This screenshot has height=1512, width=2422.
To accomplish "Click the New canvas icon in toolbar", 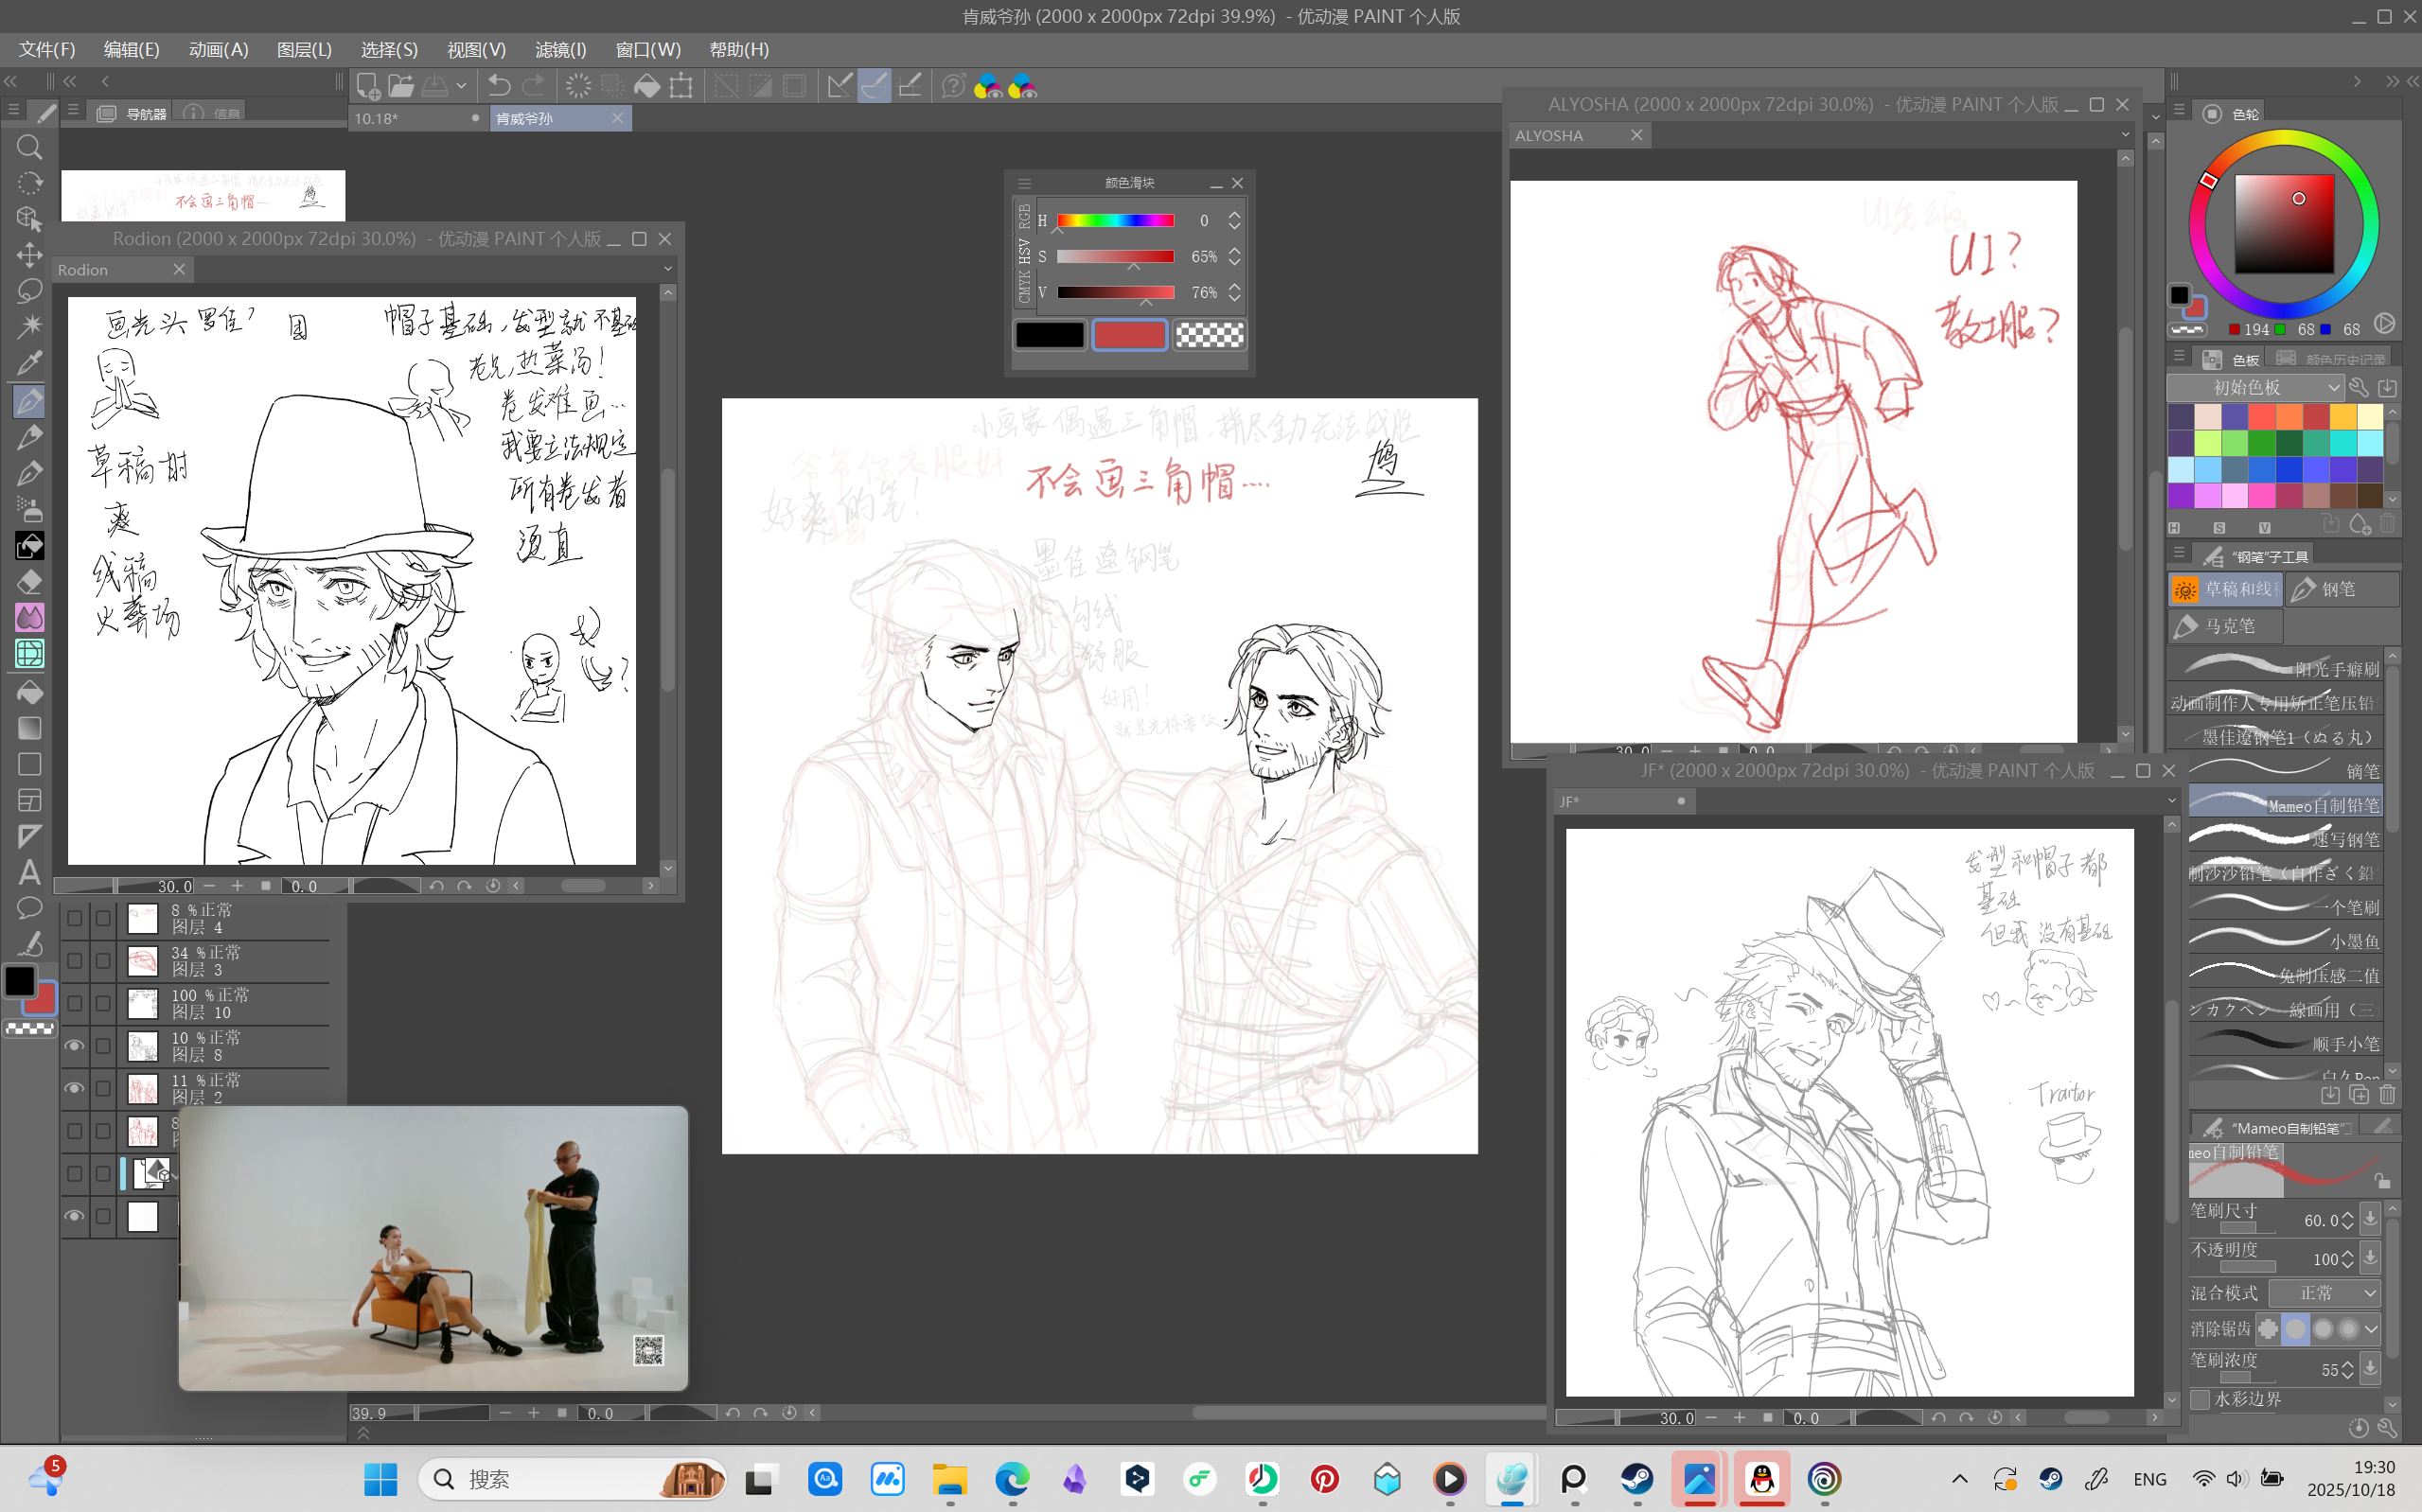I will coord(367,86).
